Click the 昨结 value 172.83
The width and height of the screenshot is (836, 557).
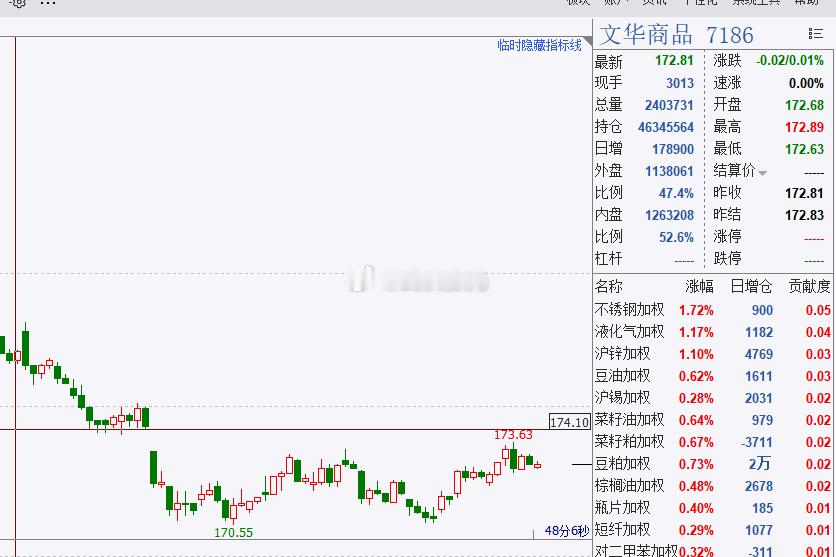pyautogui.click(x=805, y=215)
